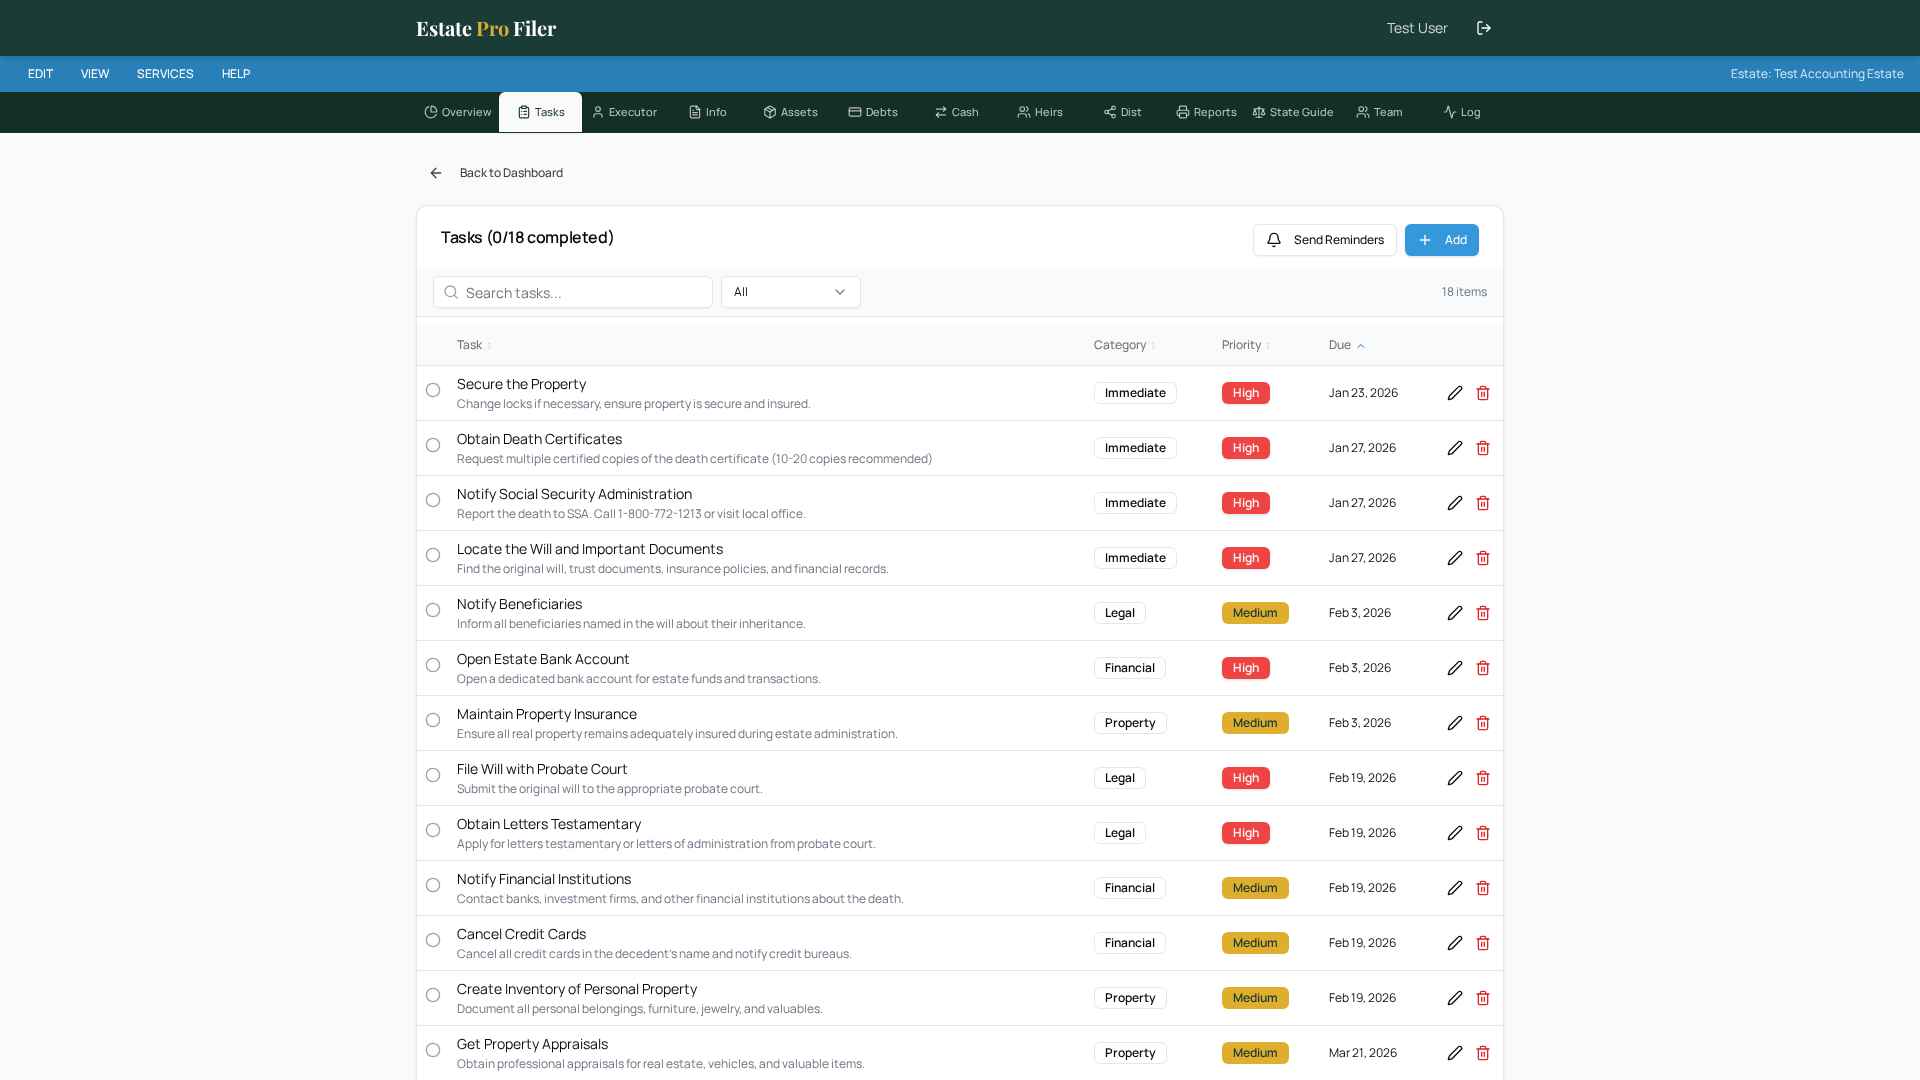Edit the Notify Beneficiaries task

1455,613
